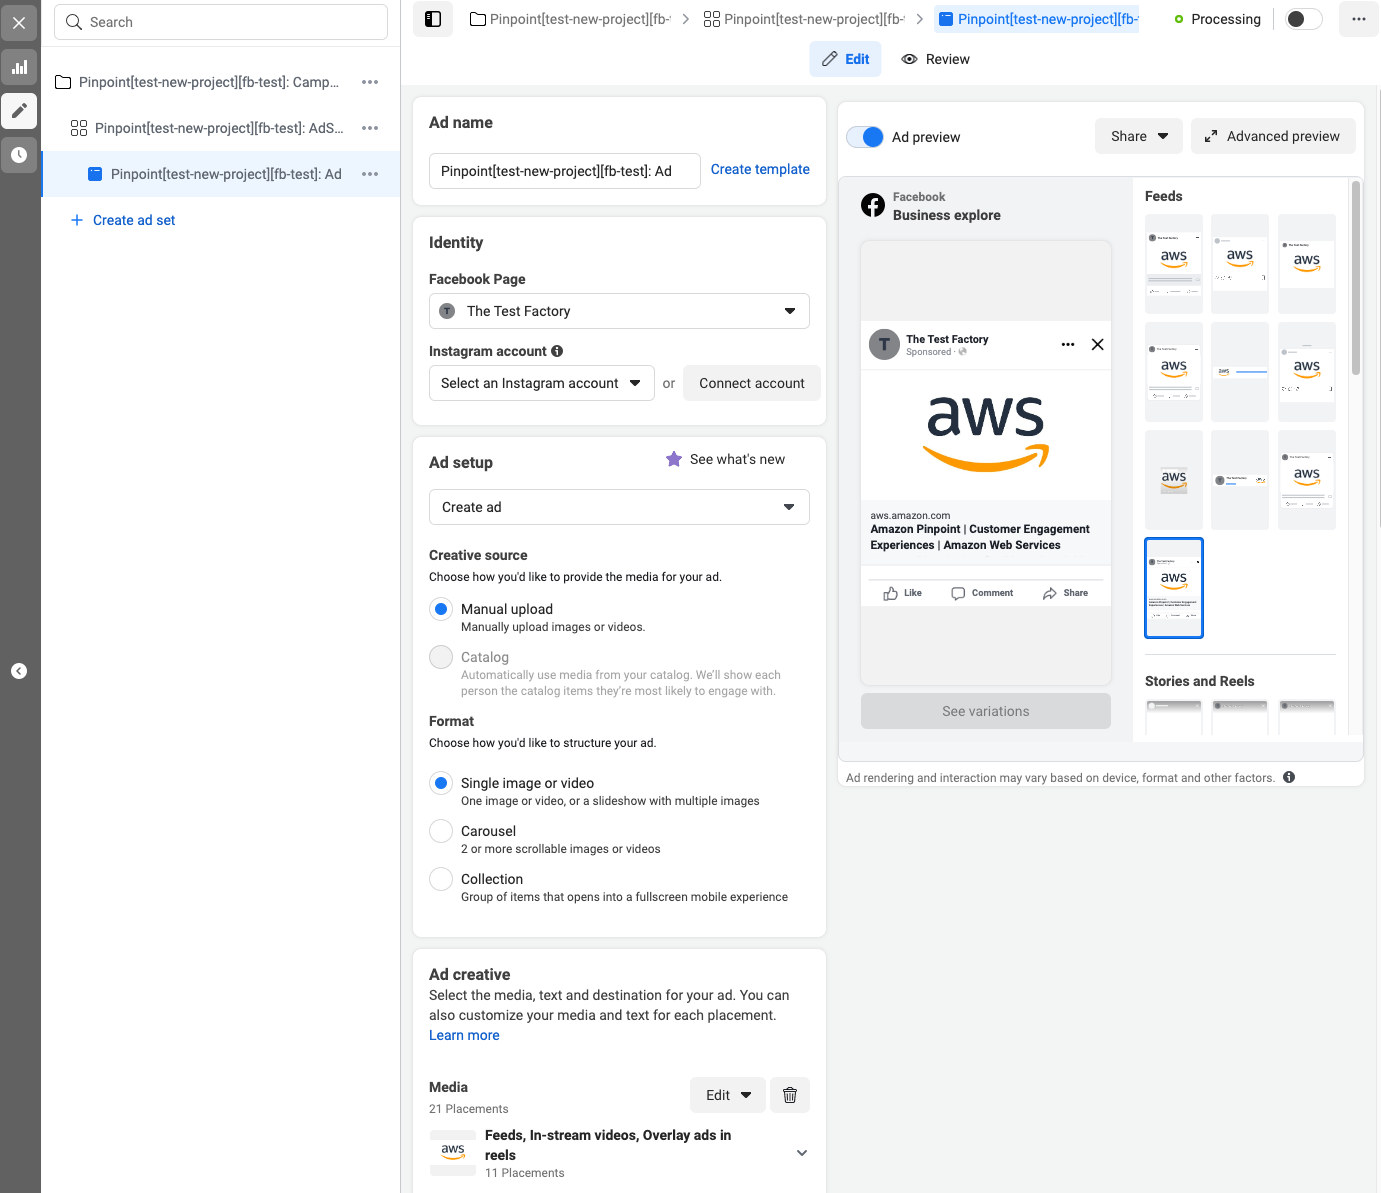Switch to the Edit tab

pyautogui.click(x=846, y=59)
